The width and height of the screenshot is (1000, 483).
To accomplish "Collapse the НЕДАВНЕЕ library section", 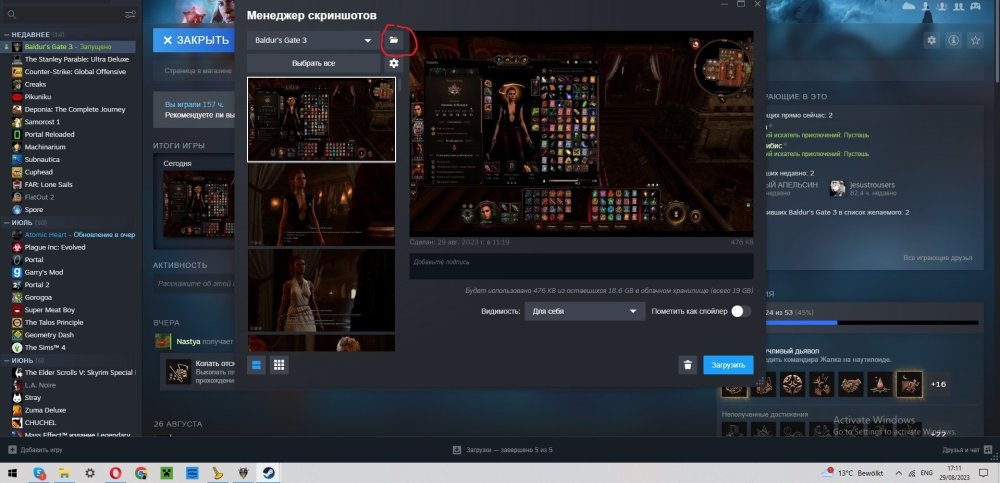I will pyautogui.click(x=5, y=33).
